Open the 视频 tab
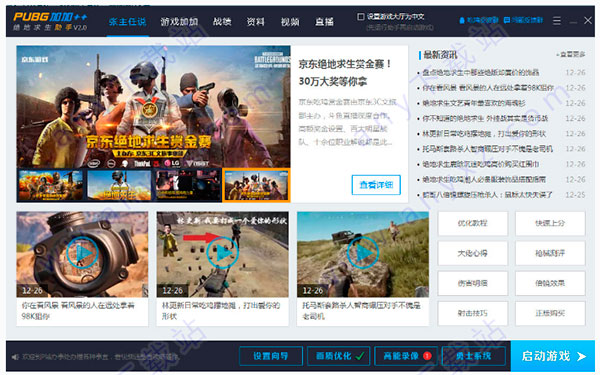The height and width of the screenshot is (375, 600). 290,22
